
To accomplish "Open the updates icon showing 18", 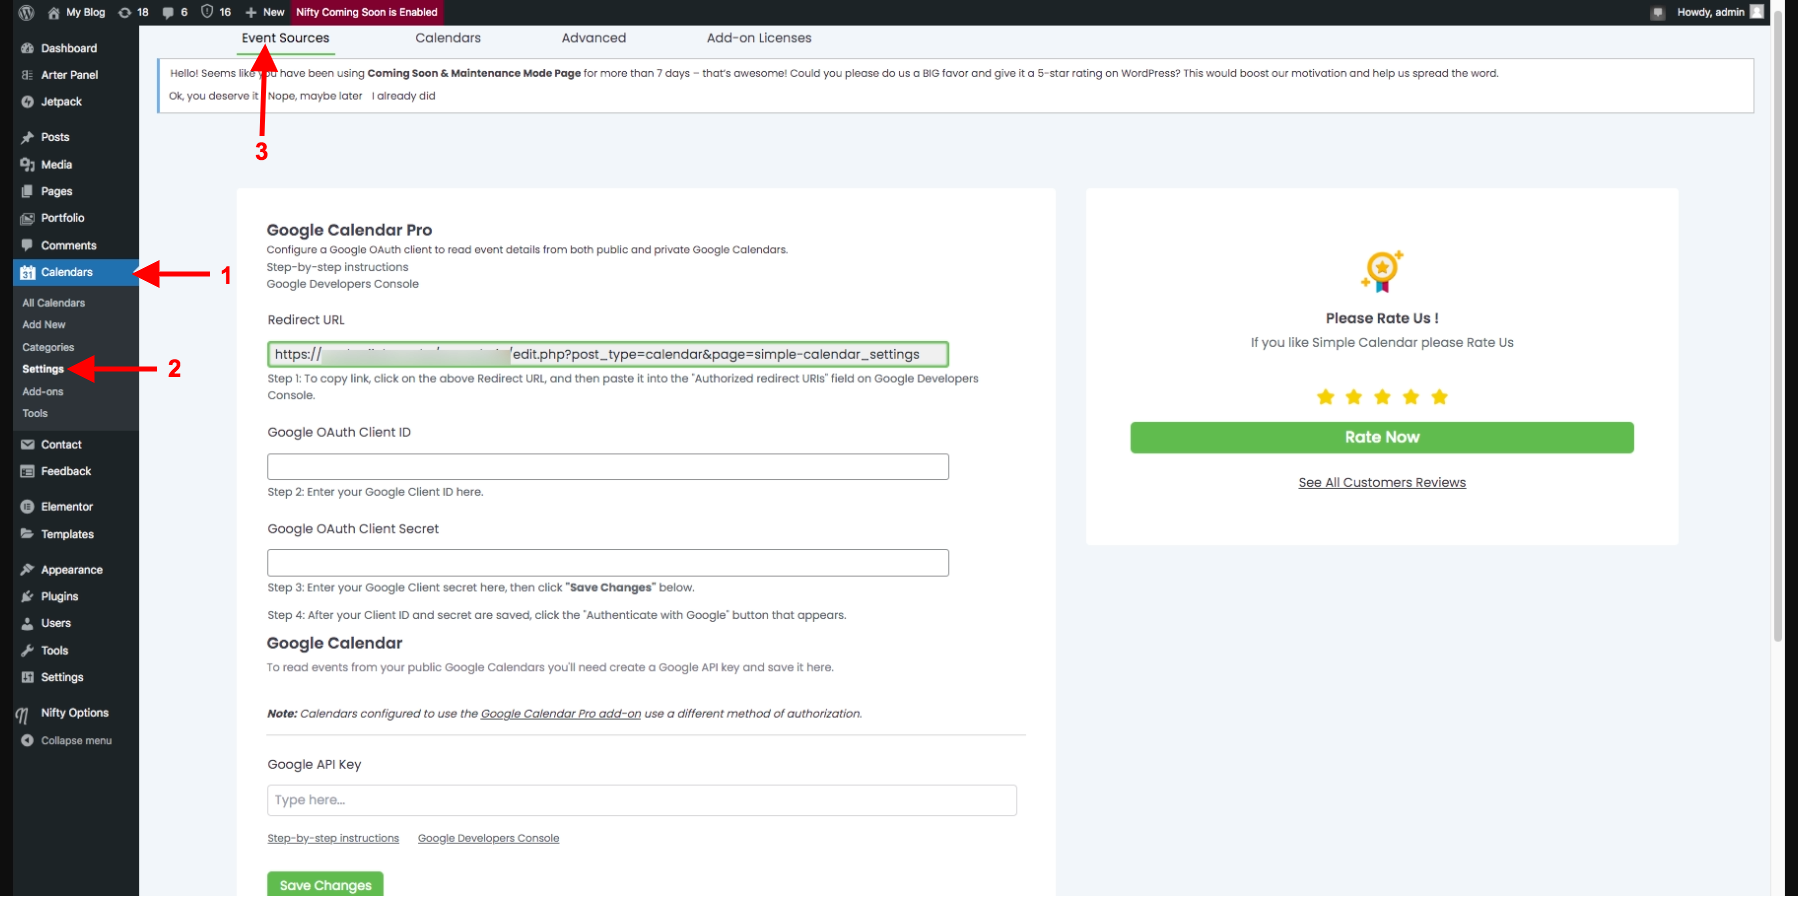I will click(125, 12).
